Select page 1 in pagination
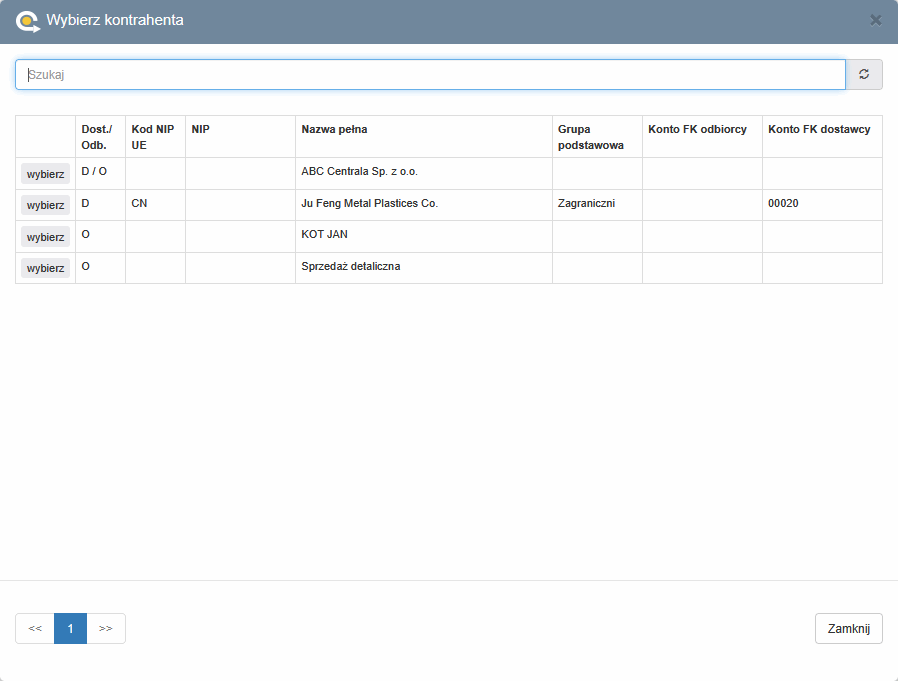Image resolution: width=898 pixels, height=681 pixels. (70, 628)
